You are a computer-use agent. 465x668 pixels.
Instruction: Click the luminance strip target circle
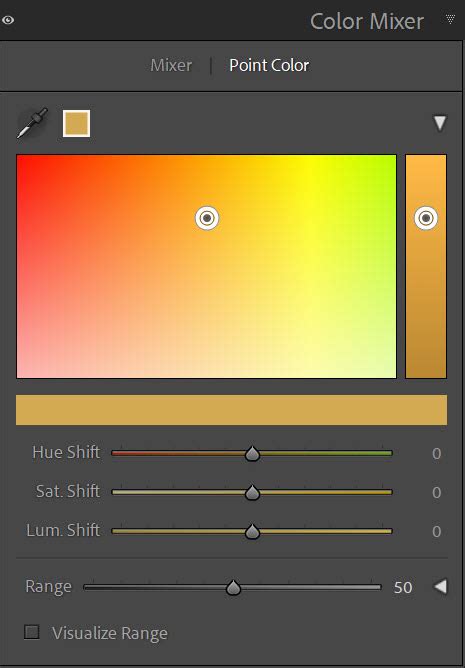(x=426, y=218)
